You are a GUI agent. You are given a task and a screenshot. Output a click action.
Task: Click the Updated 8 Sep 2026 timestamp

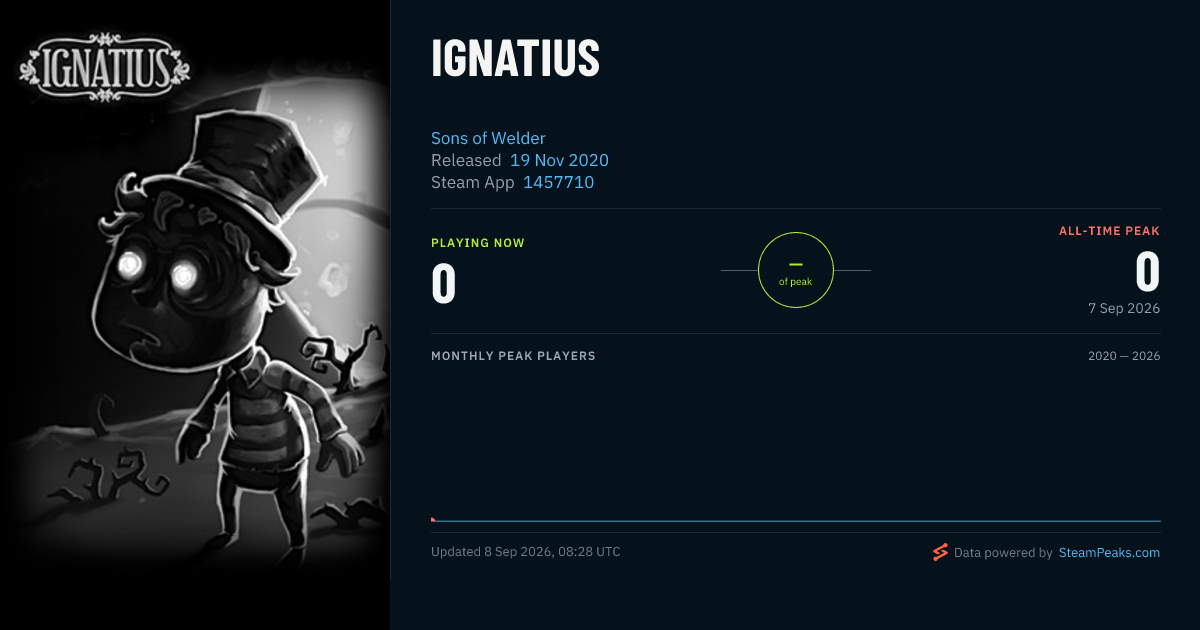526,552
